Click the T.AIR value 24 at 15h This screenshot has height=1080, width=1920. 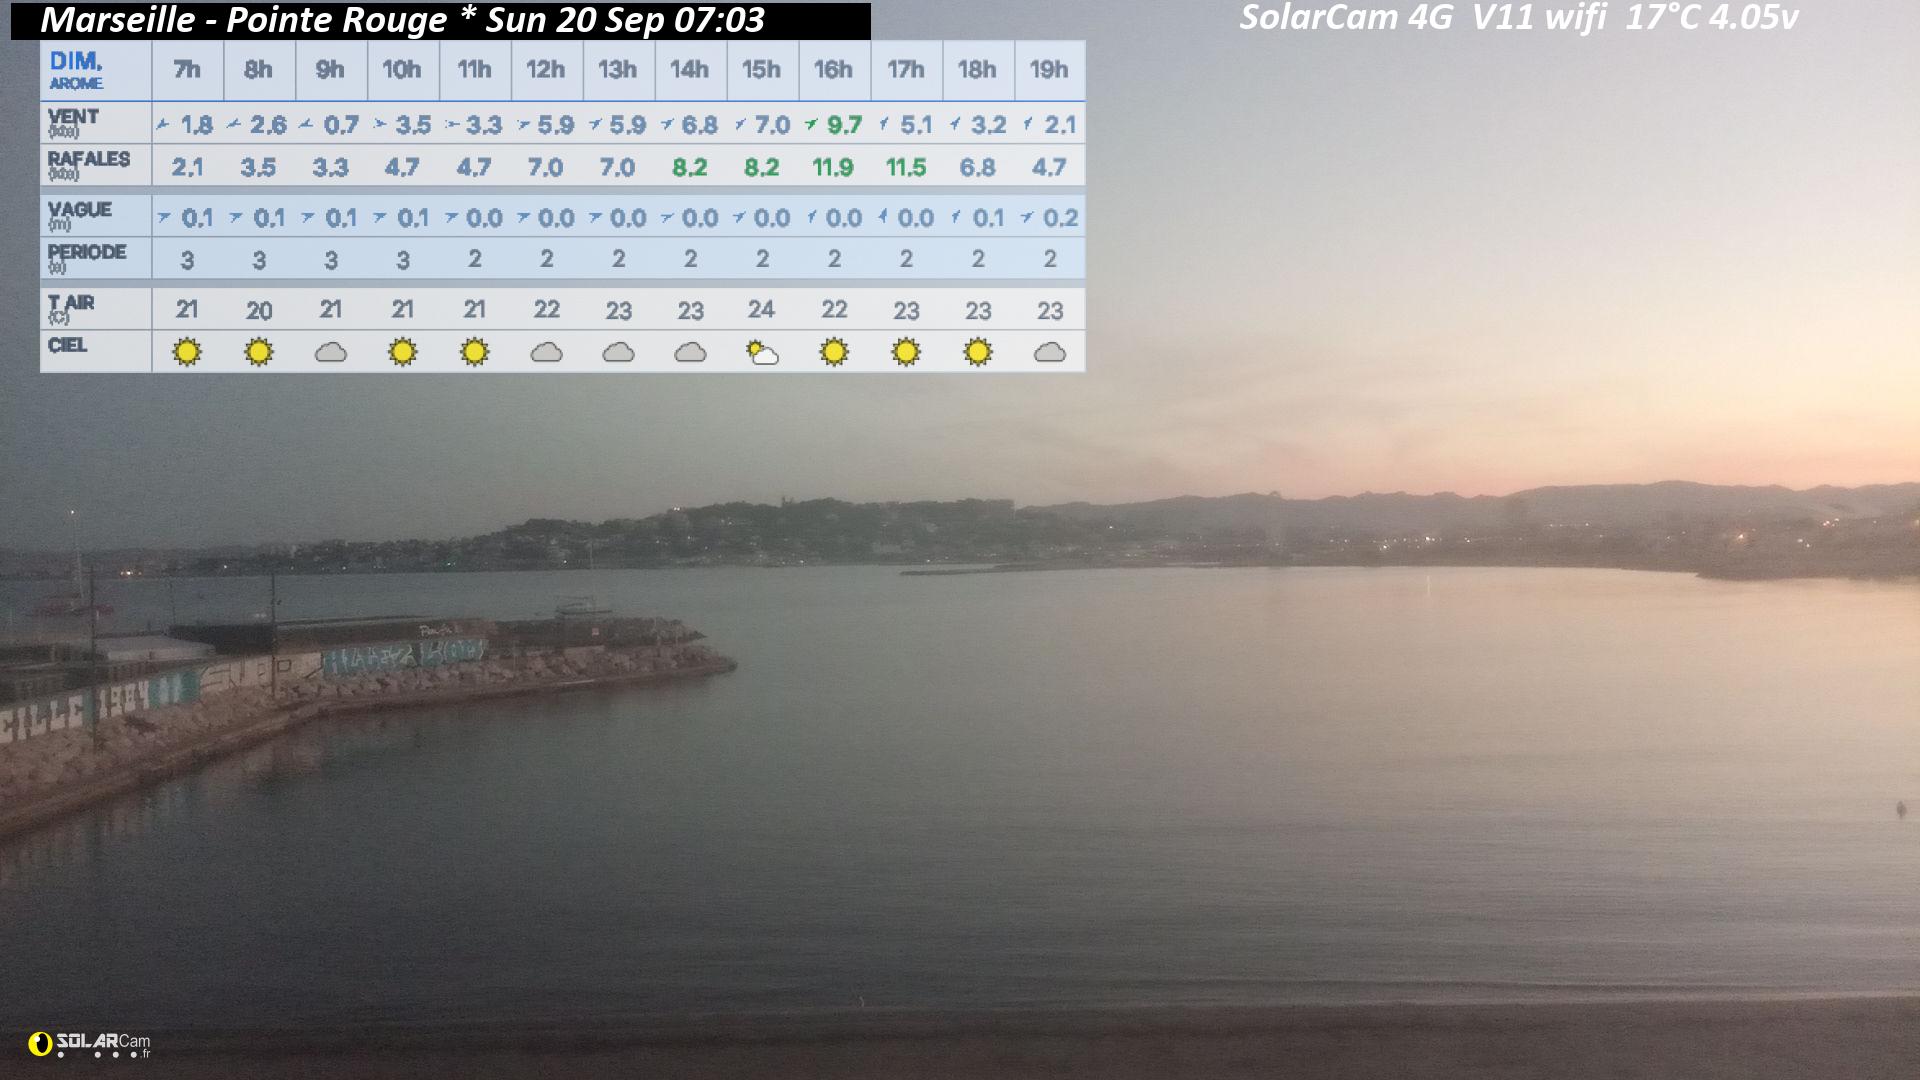[761, 309]
